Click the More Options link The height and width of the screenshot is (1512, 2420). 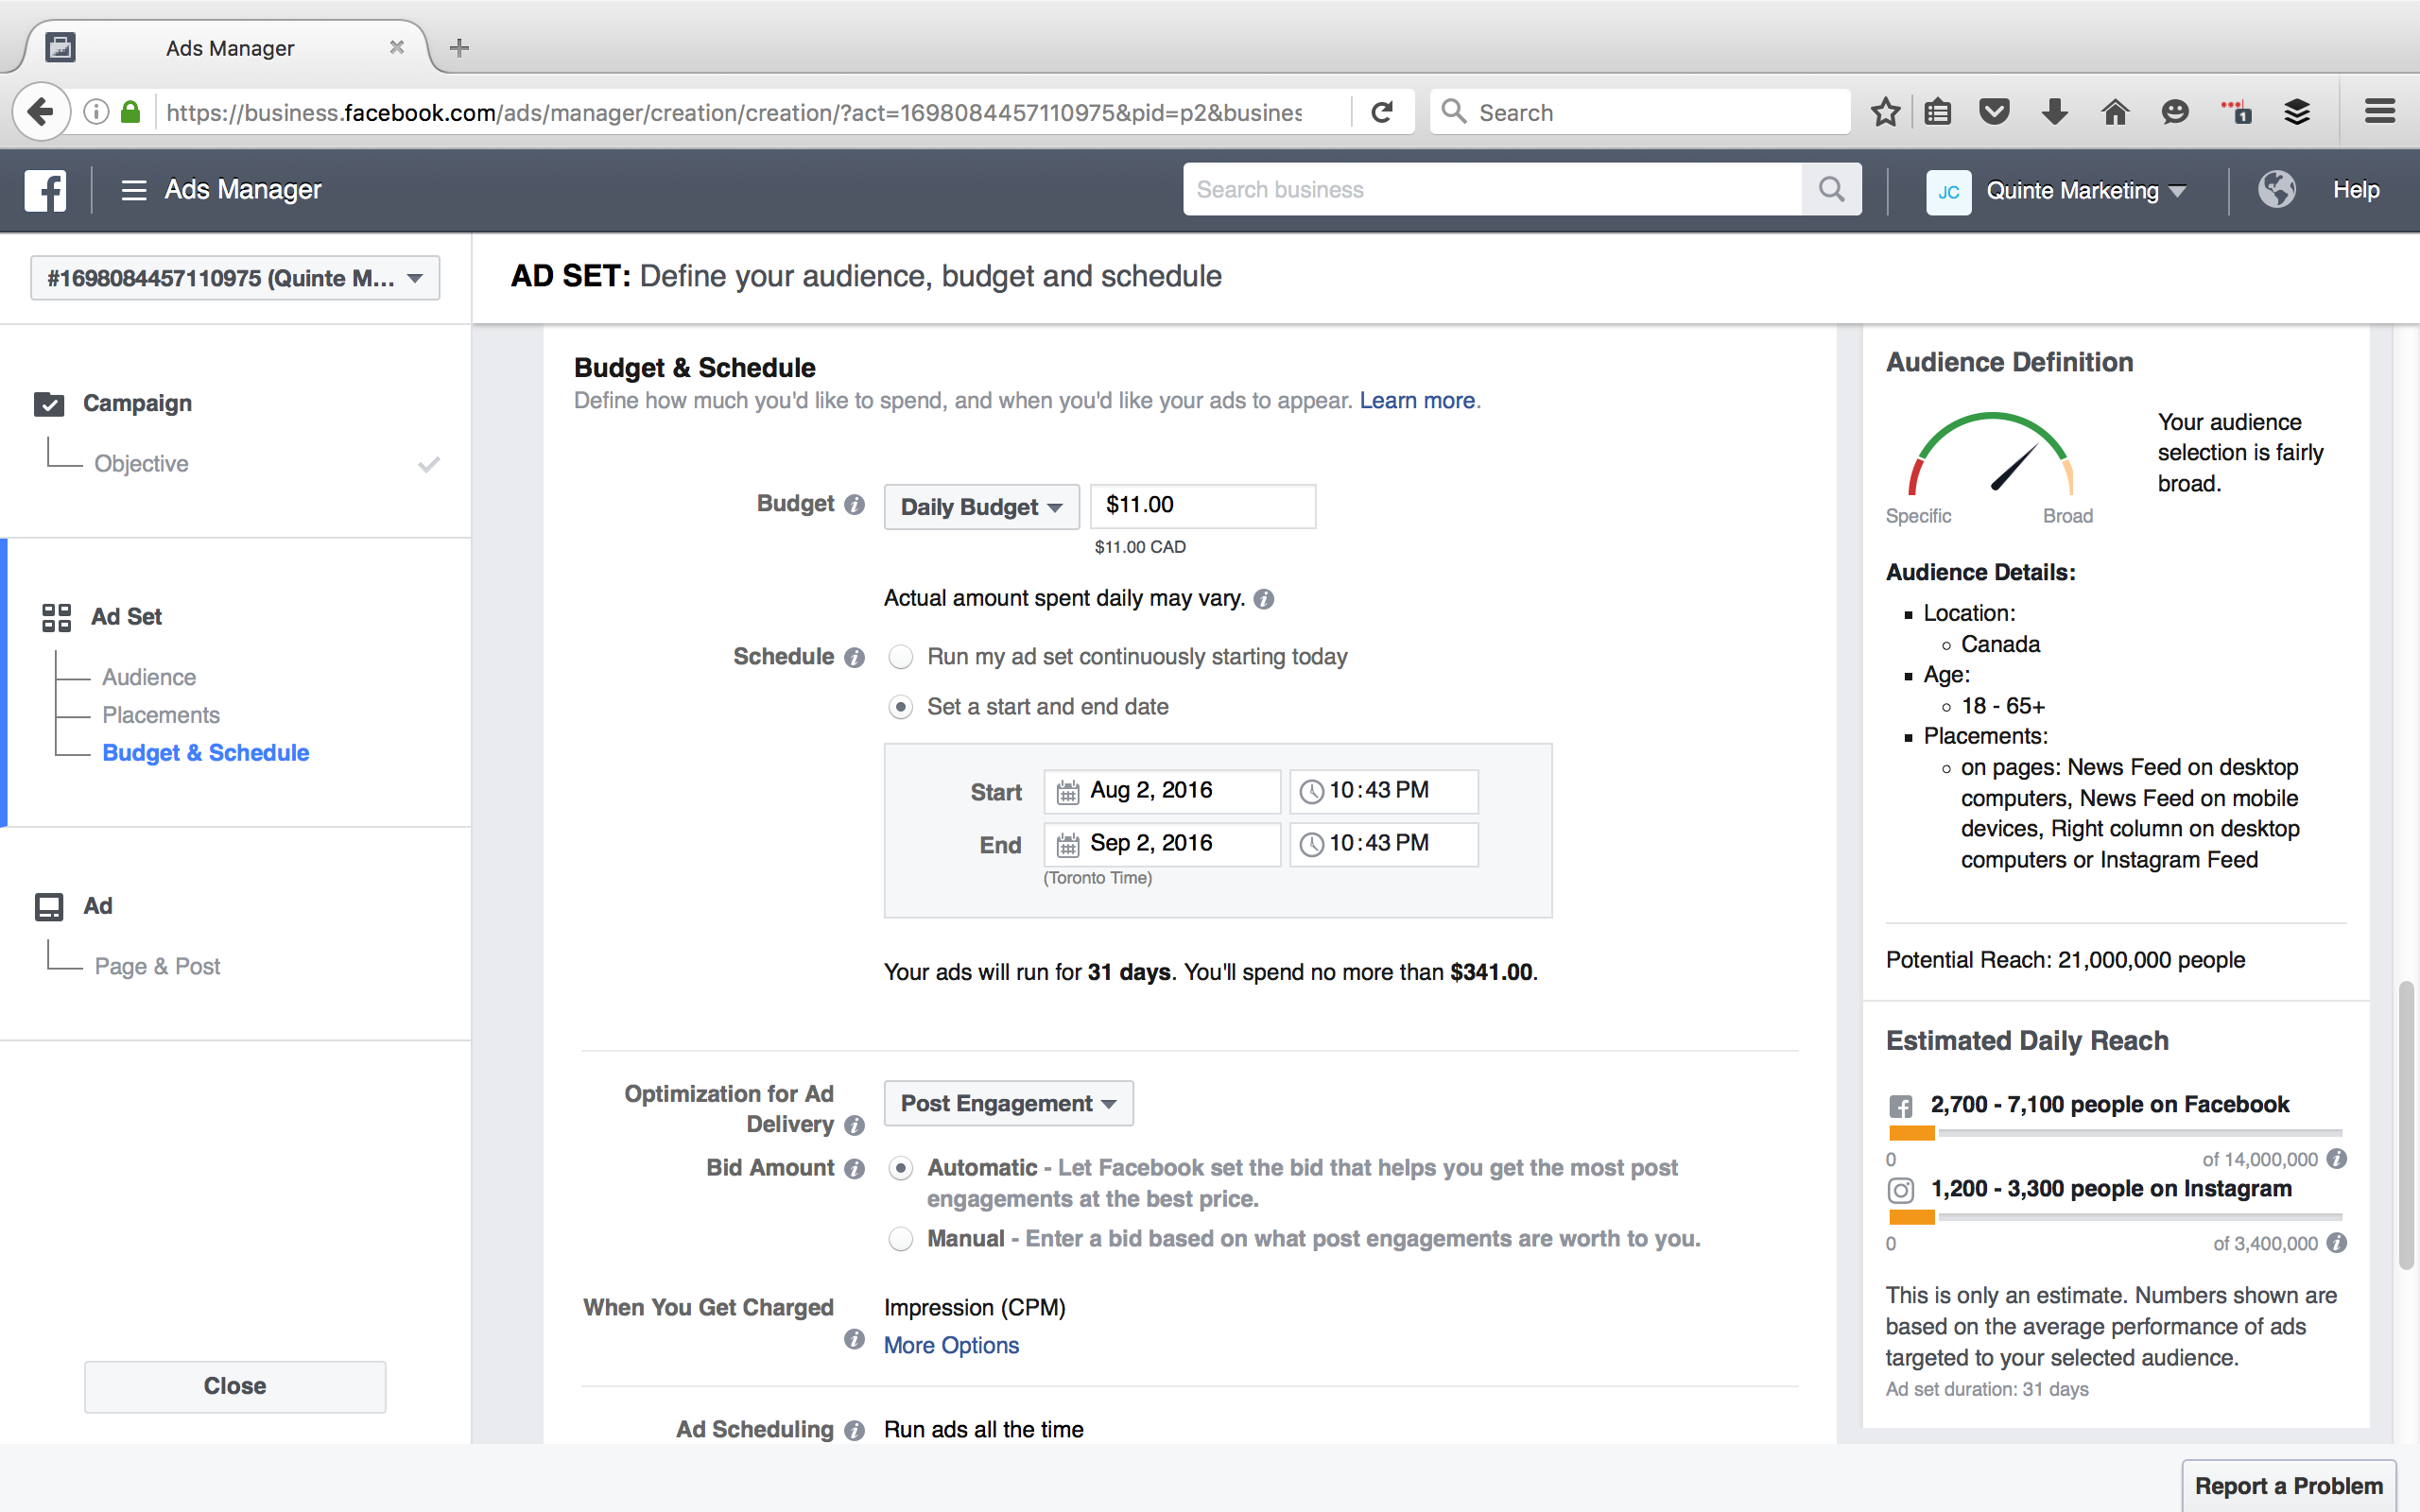[950, 1346]
